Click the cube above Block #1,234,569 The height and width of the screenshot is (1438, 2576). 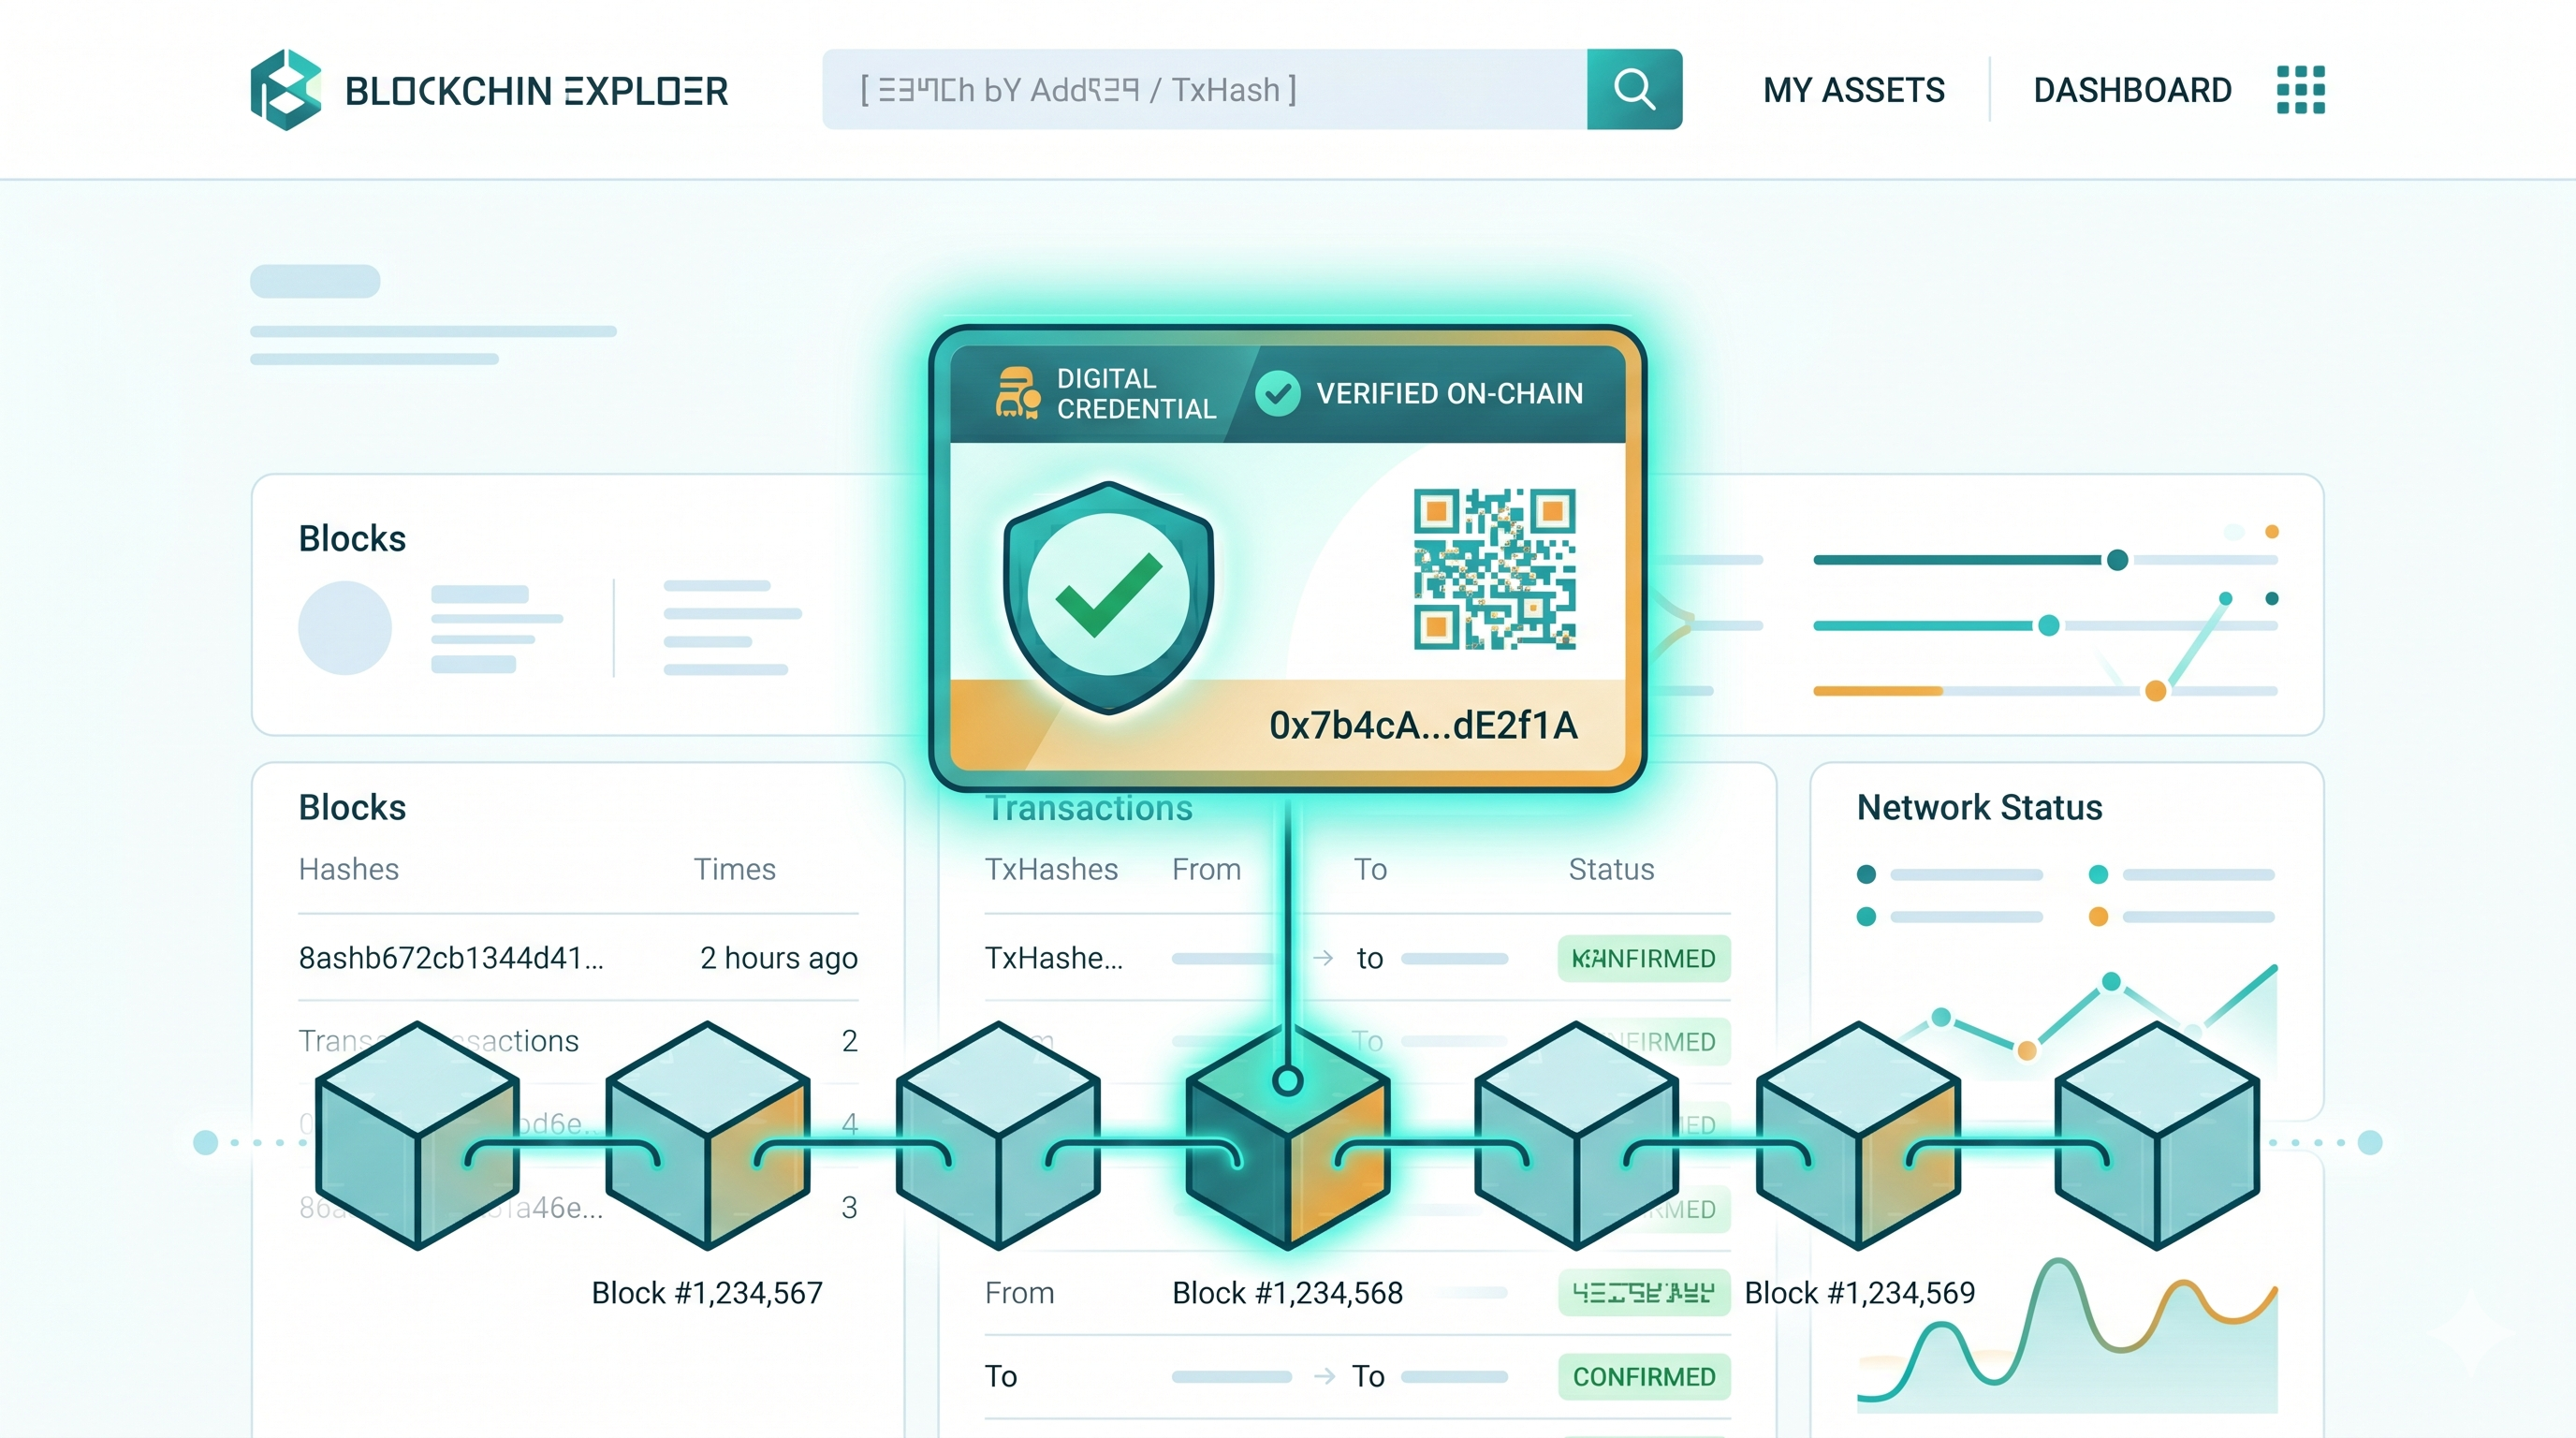(x=1858, y=1136)
